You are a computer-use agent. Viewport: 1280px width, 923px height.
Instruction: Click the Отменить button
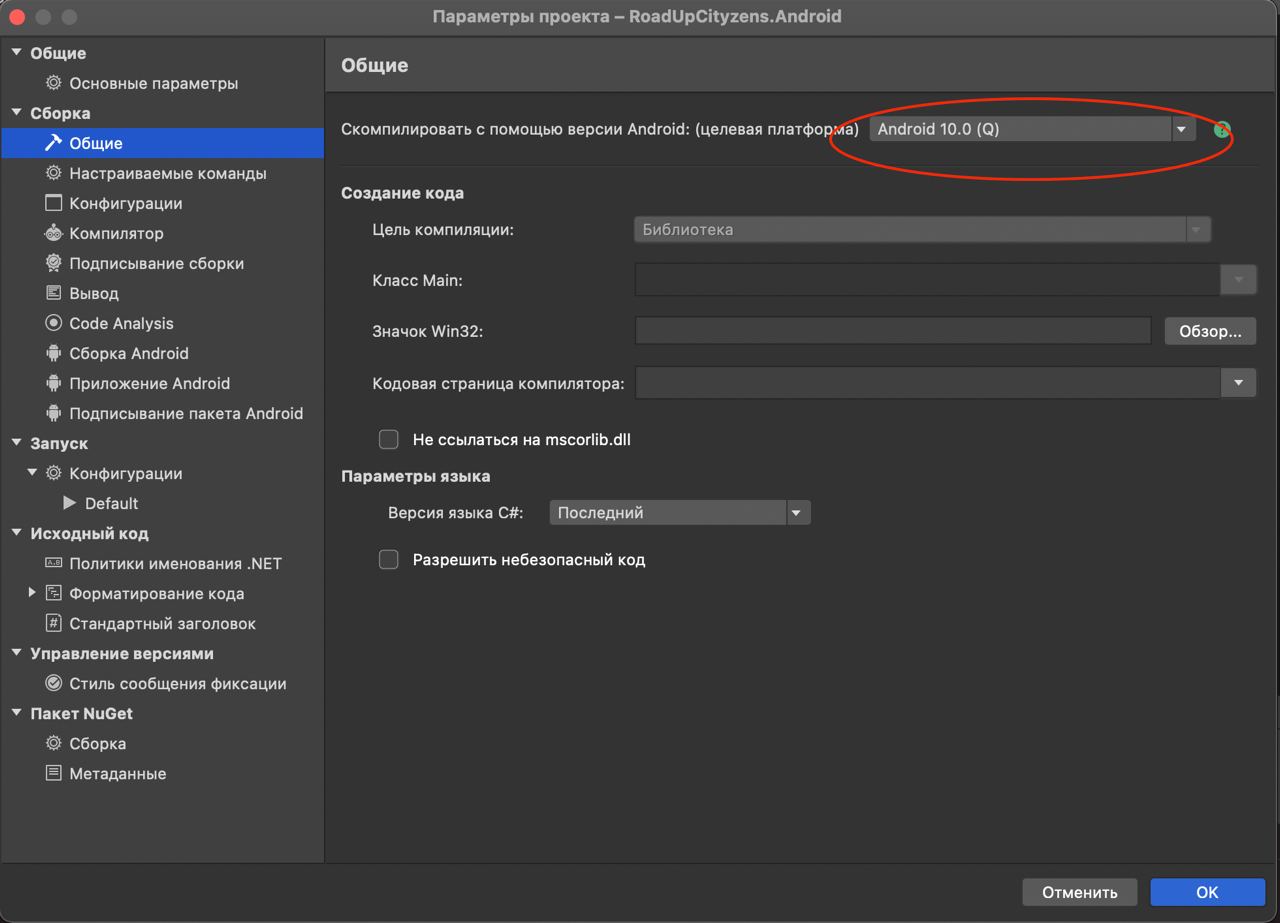tap(1080, 892)
